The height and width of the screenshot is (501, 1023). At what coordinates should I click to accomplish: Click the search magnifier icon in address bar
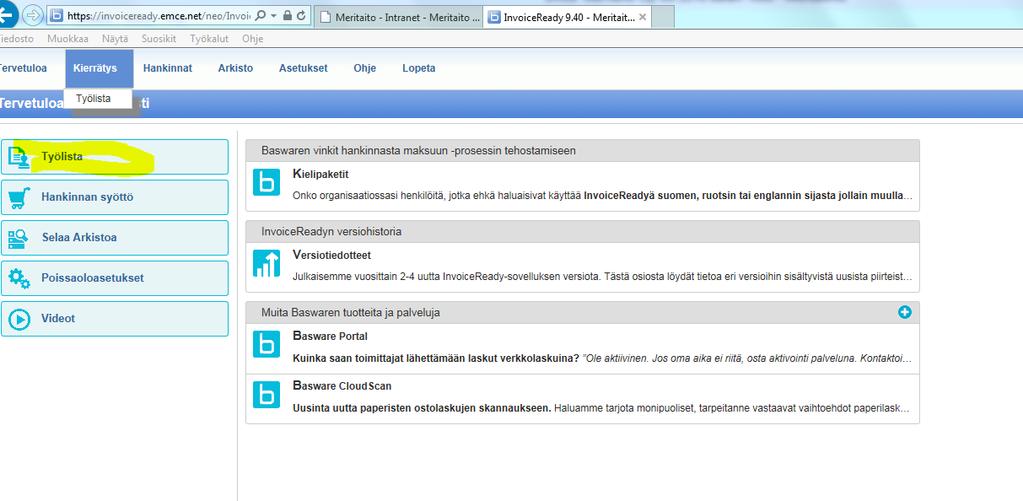tap(260, 15)
